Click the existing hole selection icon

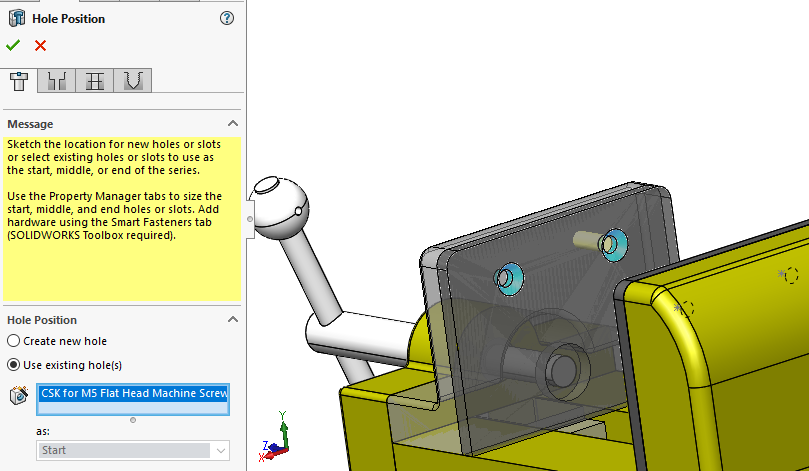(x=19, y=395)
